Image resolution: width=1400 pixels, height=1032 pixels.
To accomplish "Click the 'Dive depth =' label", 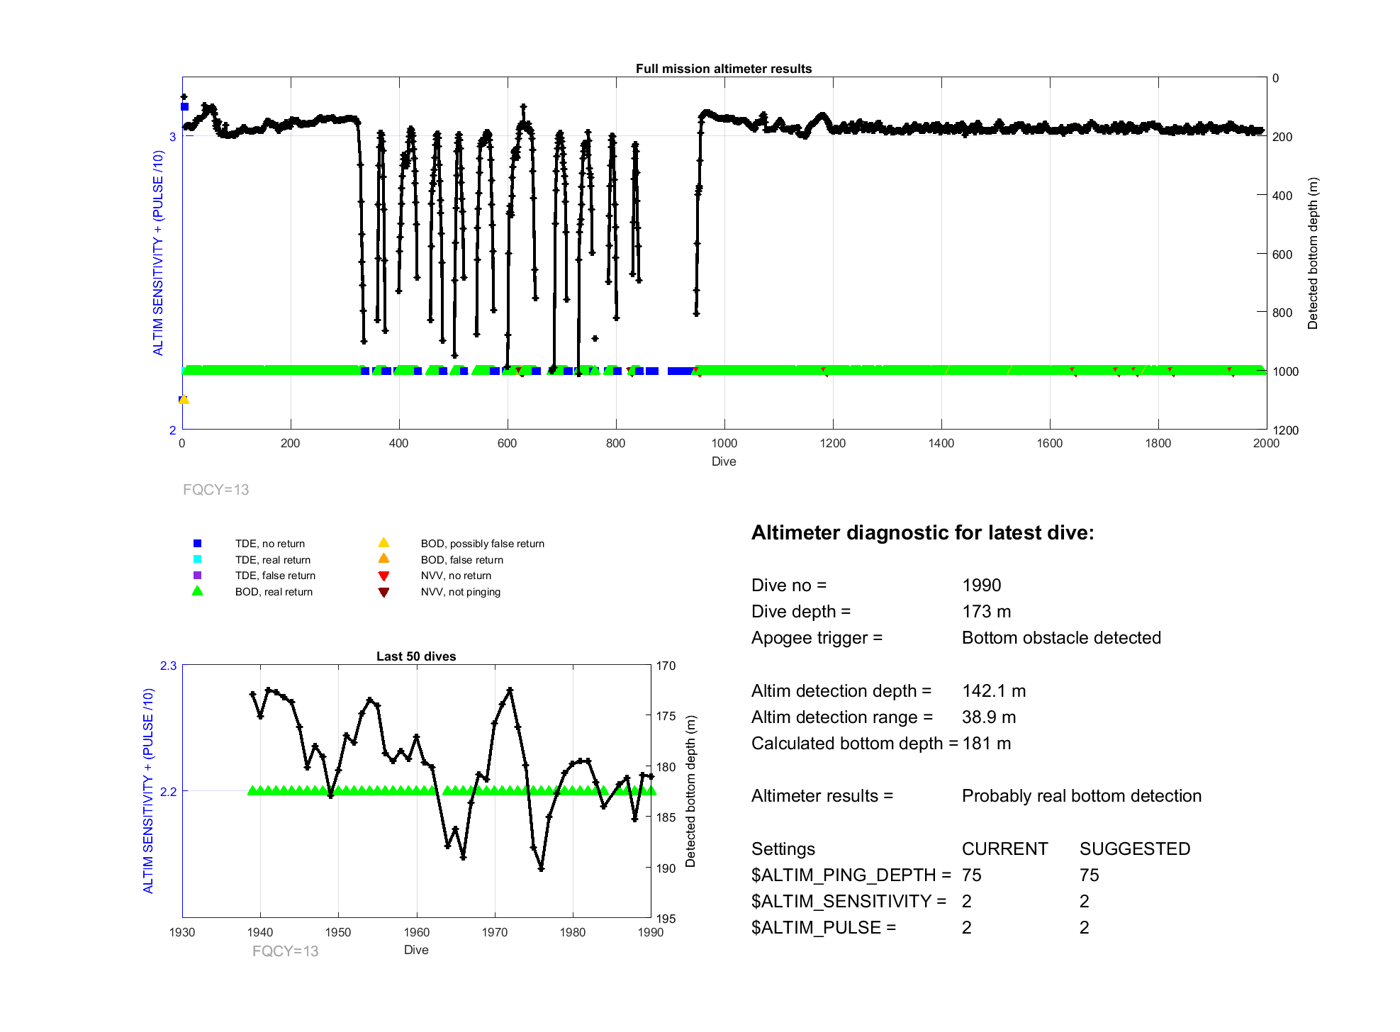I will tap(801, 612).
